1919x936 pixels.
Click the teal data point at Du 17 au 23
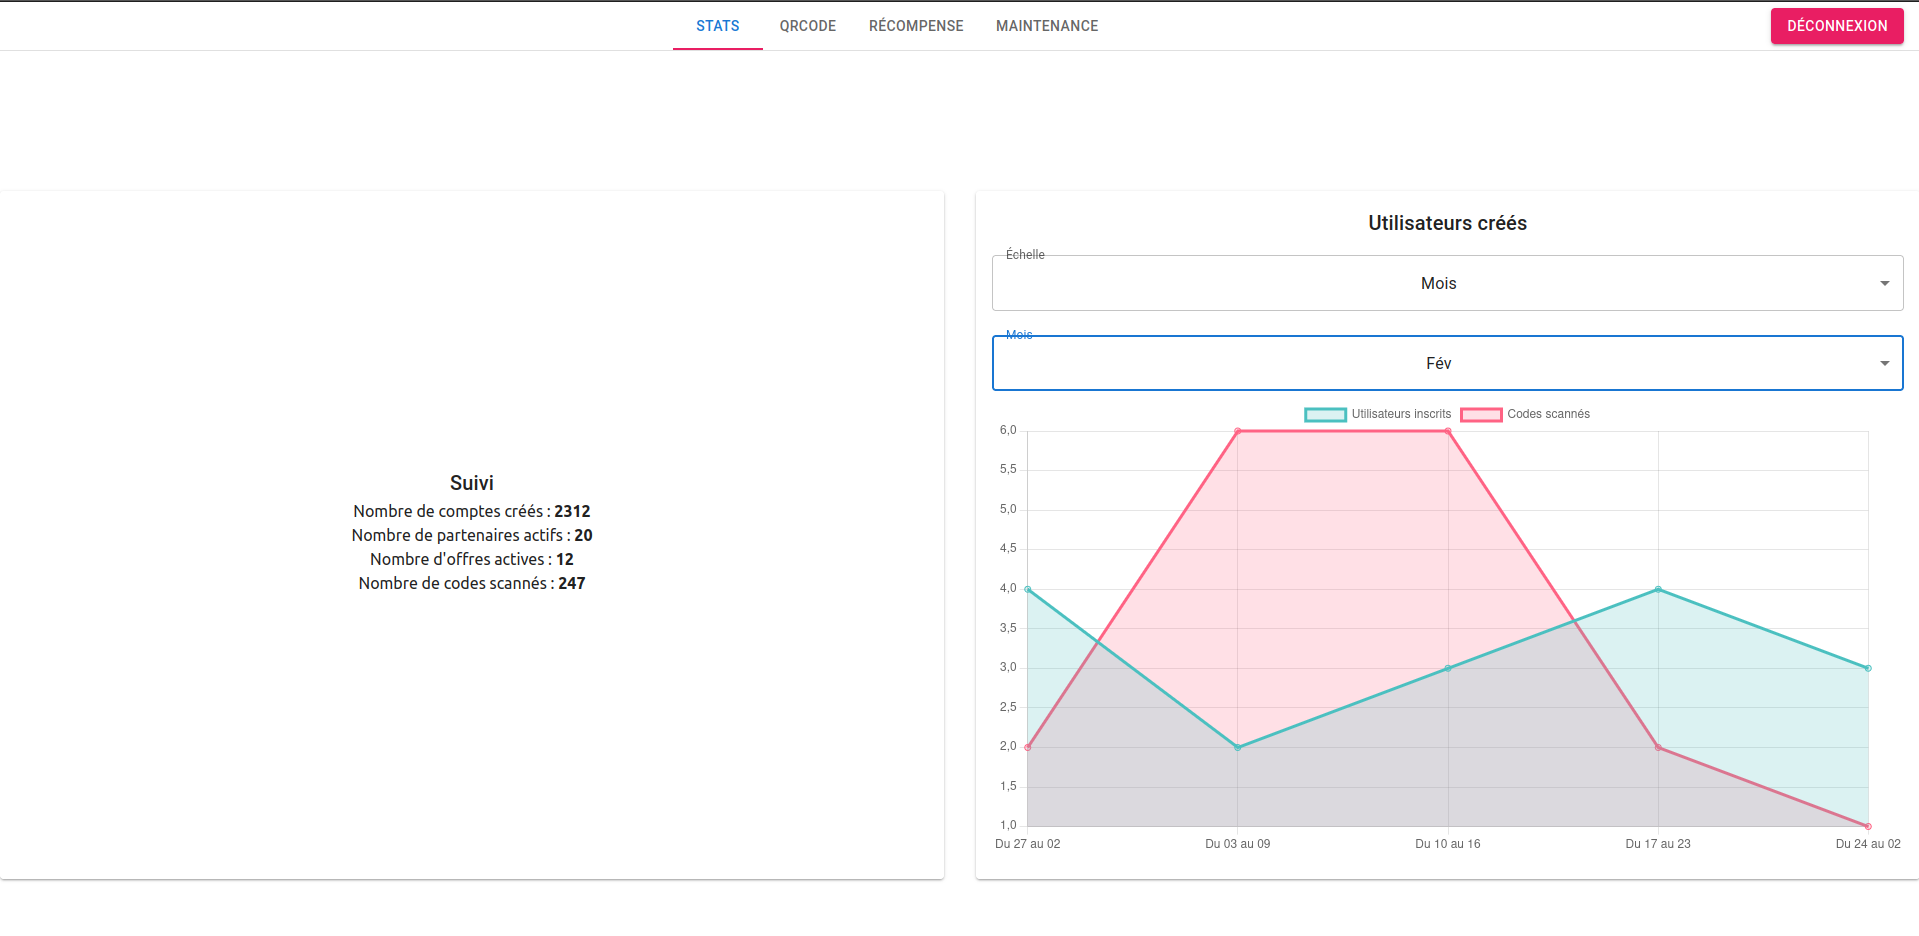1657,589
